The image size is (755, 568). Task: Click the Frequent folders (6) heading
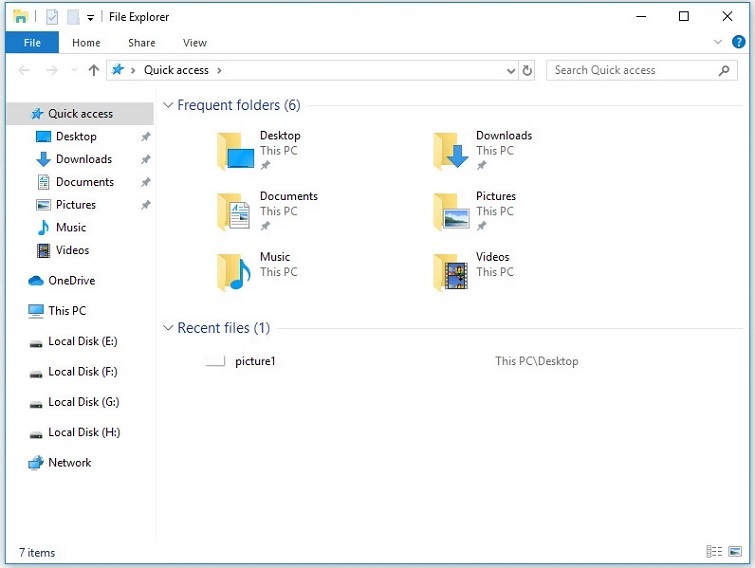coord(239,105)
